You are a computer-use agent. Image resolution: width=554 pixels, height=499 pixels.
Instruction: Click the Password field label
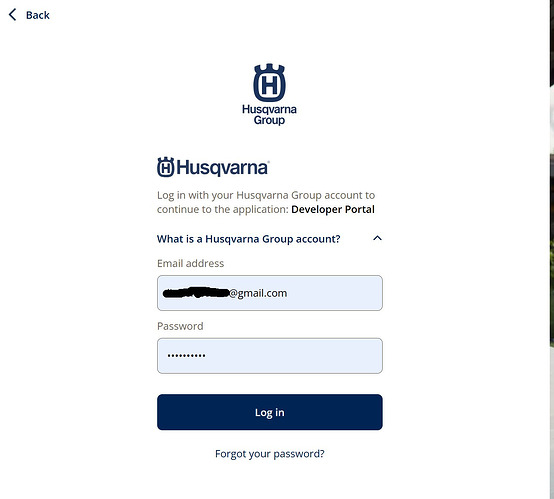(x=180, y=326)
